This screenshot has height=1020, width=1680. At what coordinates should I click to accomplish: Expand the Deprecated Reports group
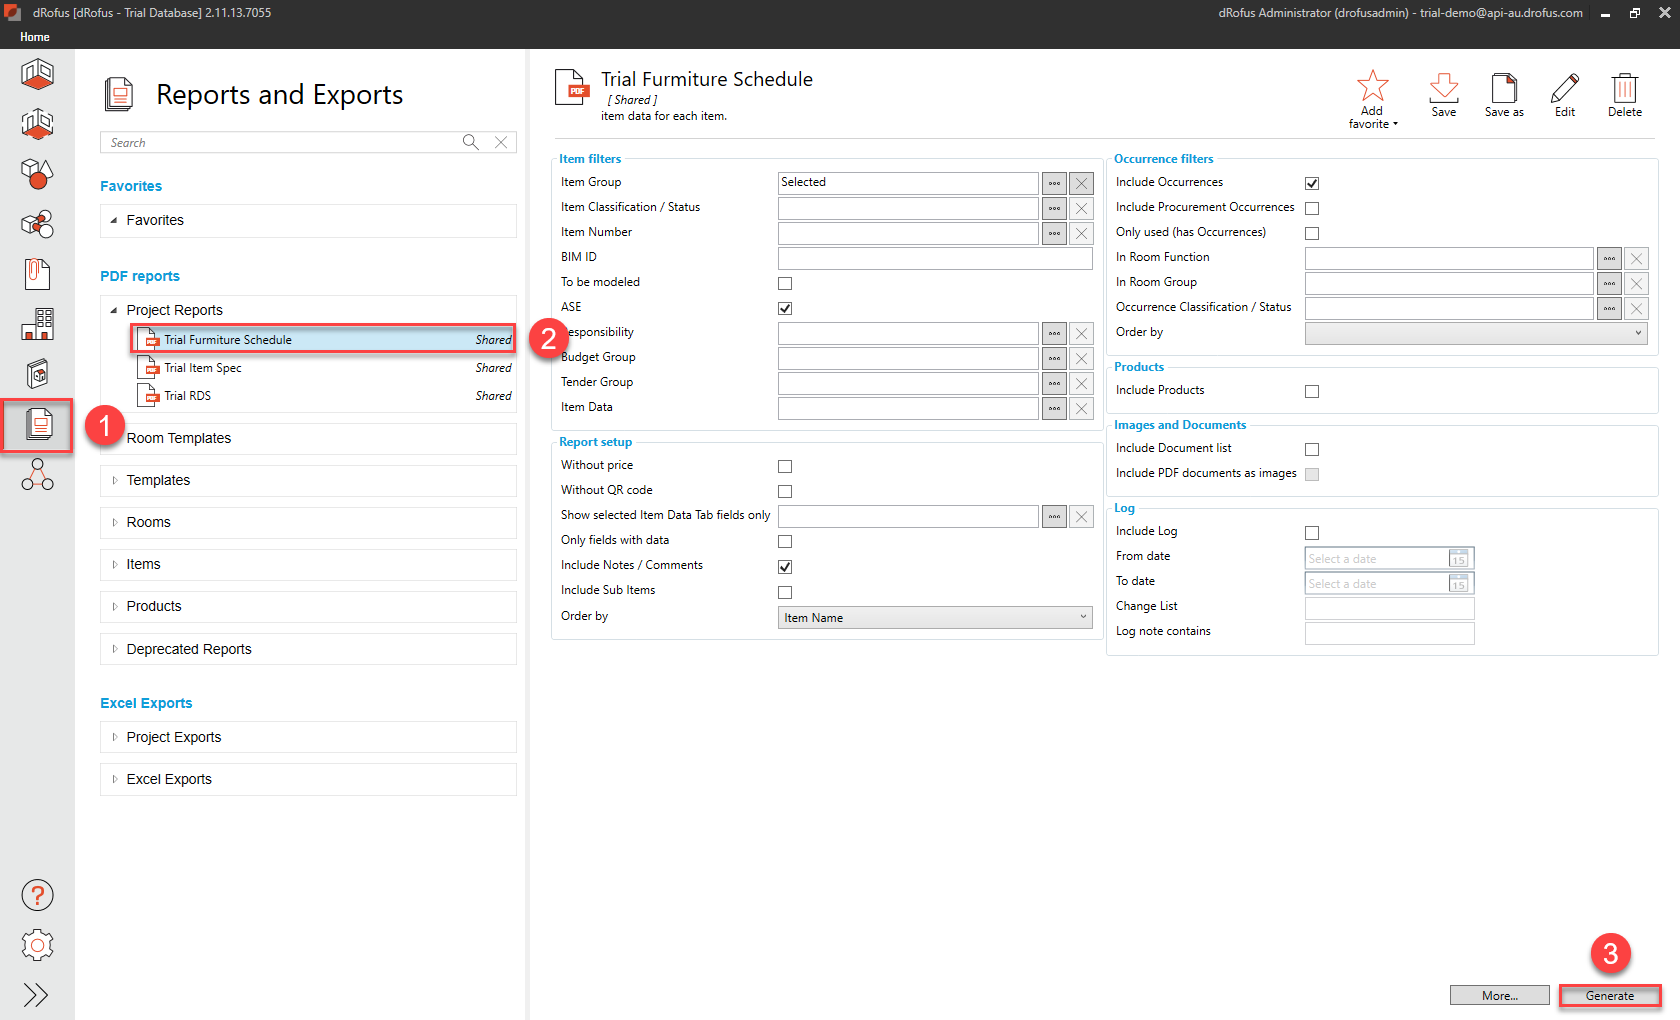(115, 649)
